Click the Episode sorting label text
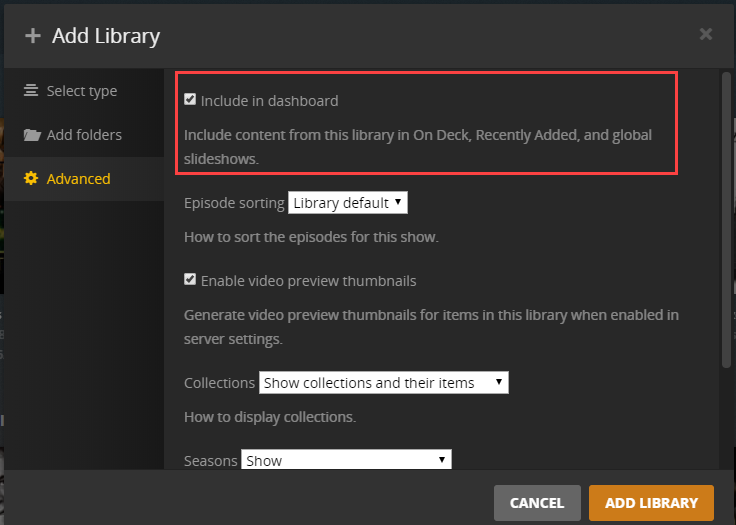The height and width of the screenshot is (525, 736). pyautogui.click(x=234, y=203)
